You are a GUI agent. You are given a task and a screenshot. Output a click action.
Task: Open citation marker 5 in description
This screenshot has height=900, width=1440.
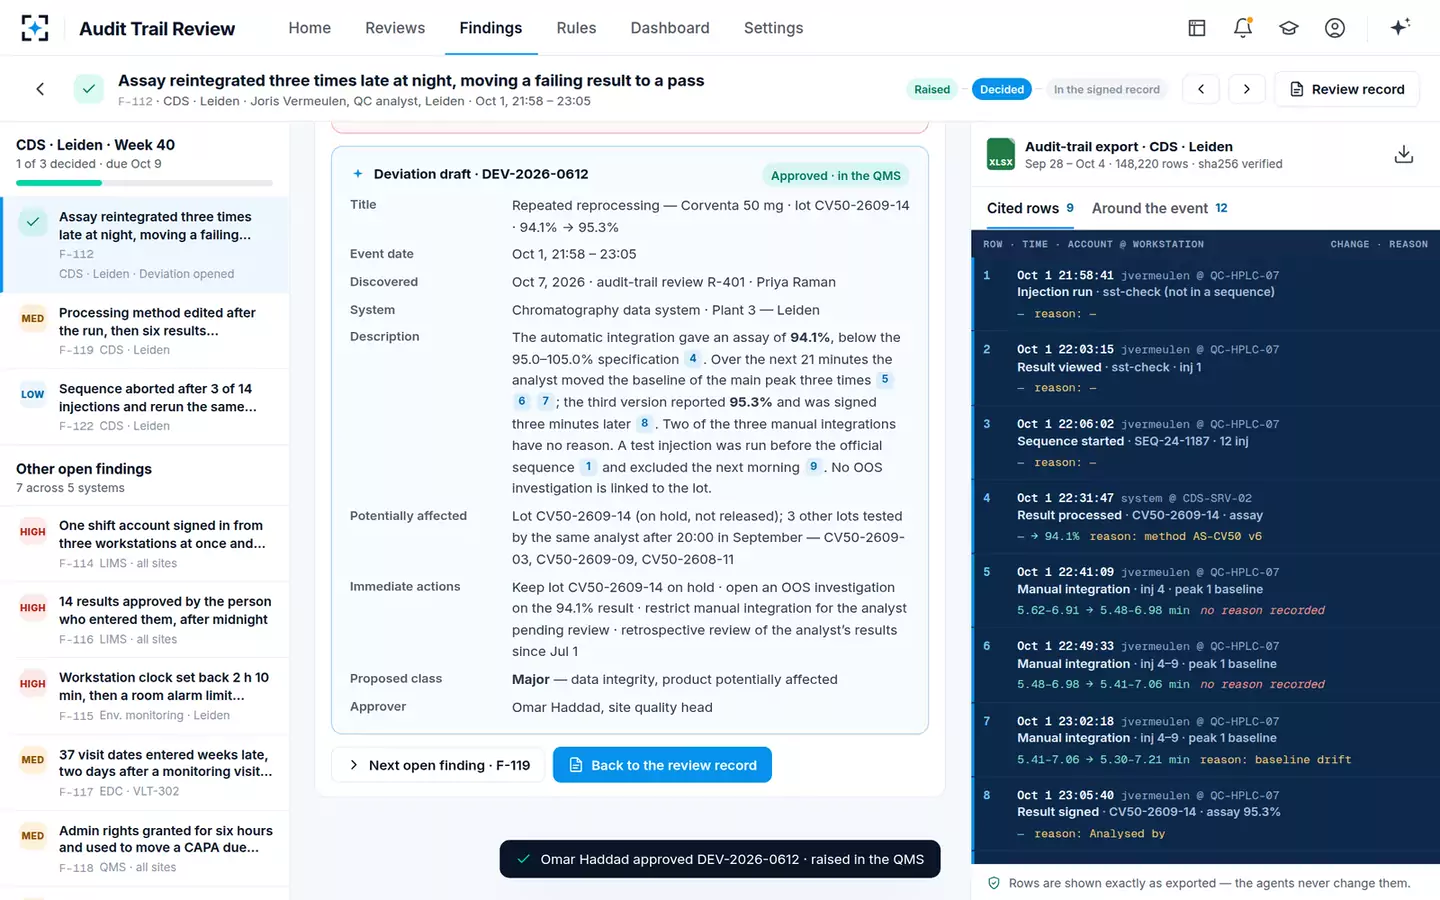(x=885, y=380)
